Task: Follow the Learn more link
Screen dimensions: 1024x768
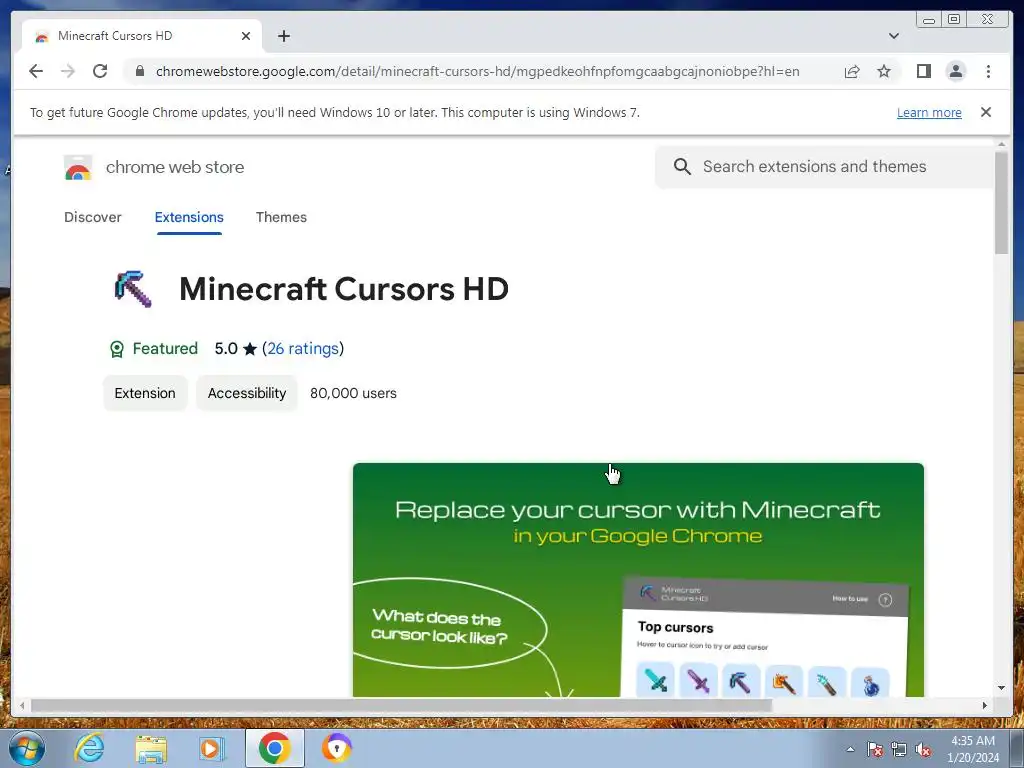Action: (929, 112)
